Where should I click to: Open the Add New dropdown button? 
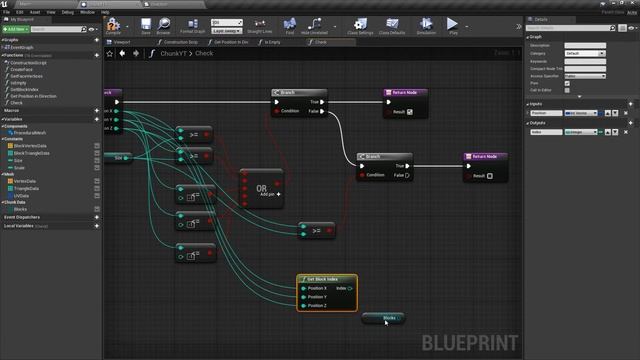tap(16, 29)
